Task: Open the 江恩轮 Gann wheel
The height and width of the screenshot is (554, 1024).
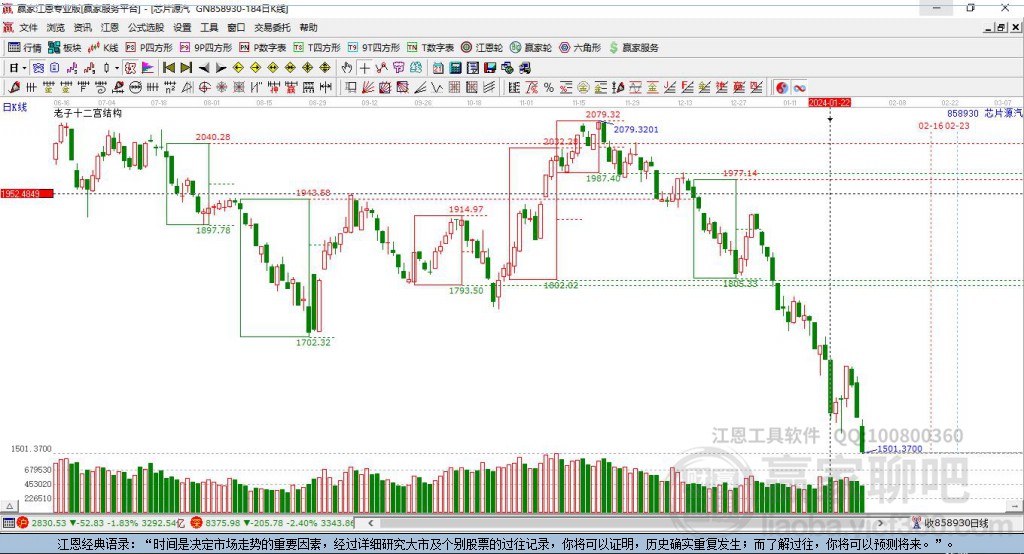Action: pos(482,48)
